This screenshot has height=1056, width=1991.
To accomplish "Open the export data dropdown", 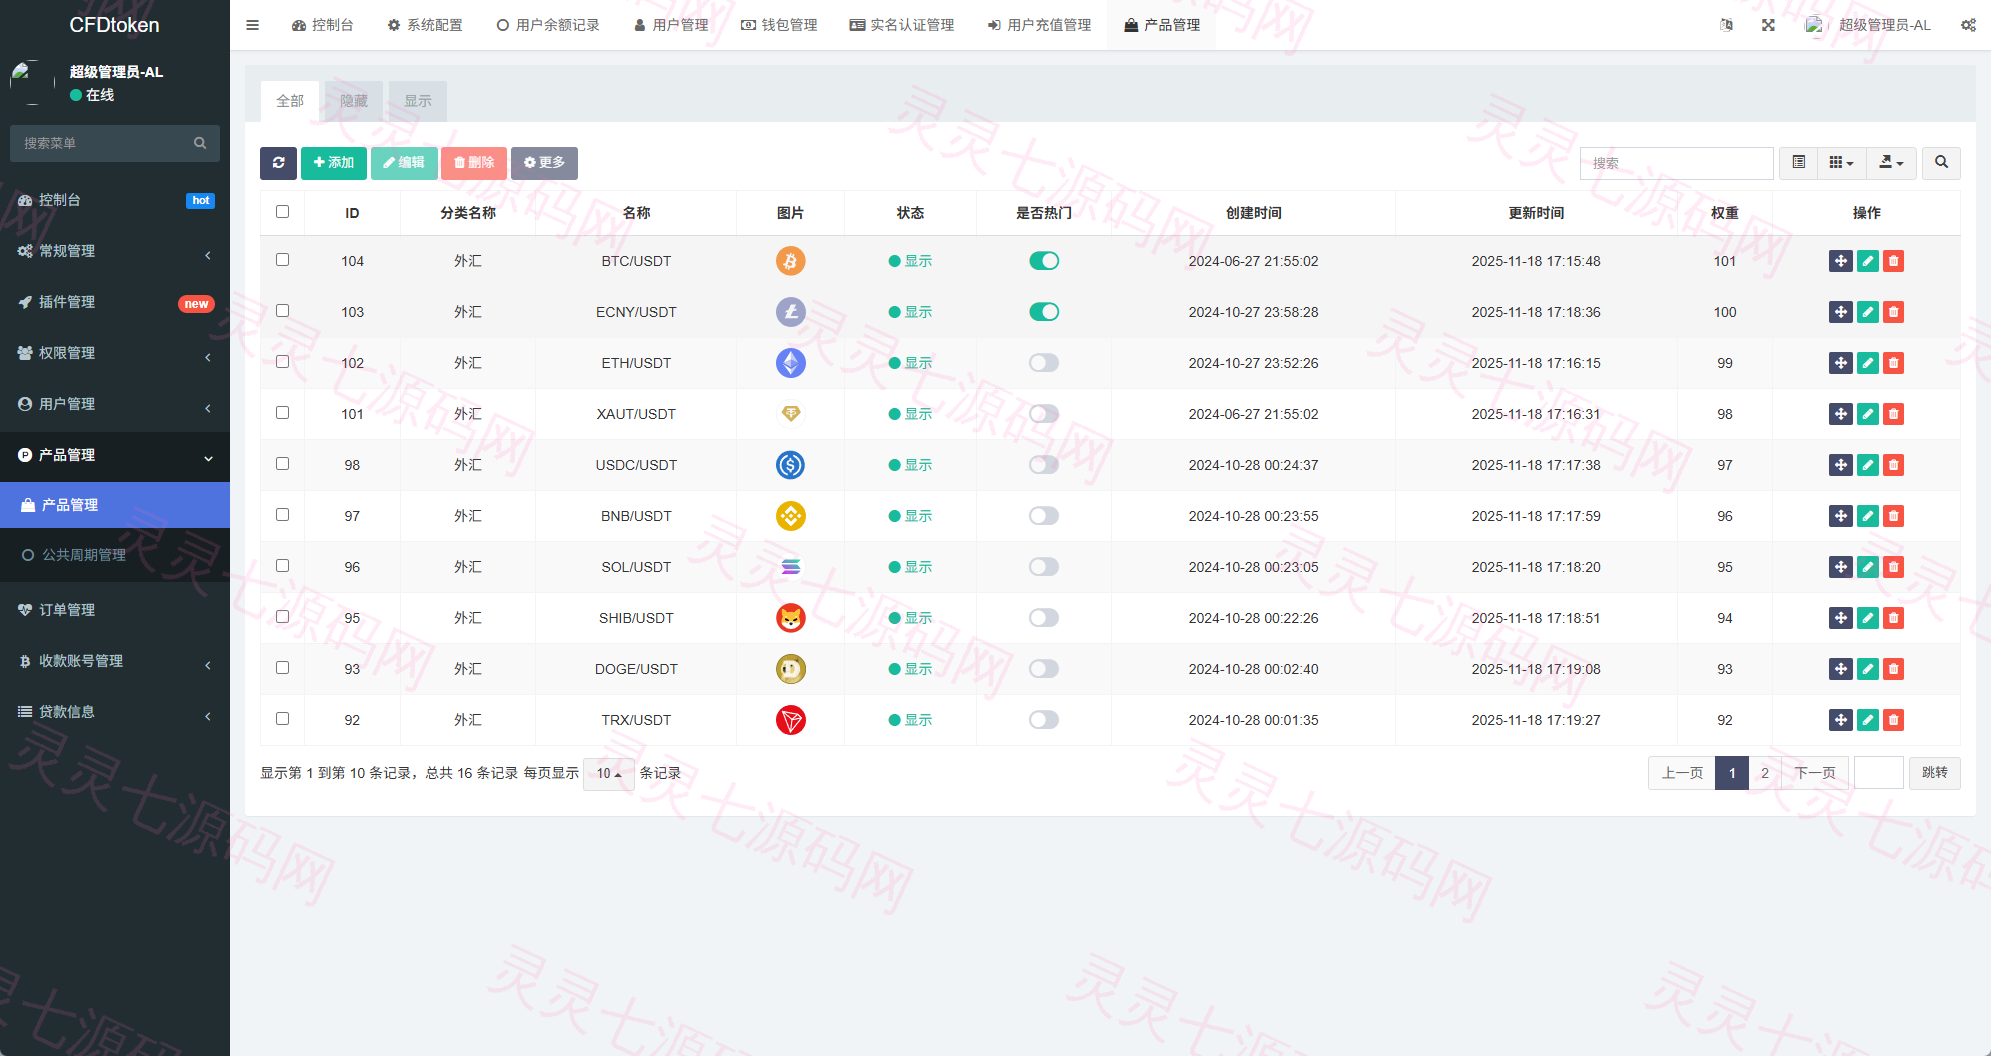I will (1891, 163).
